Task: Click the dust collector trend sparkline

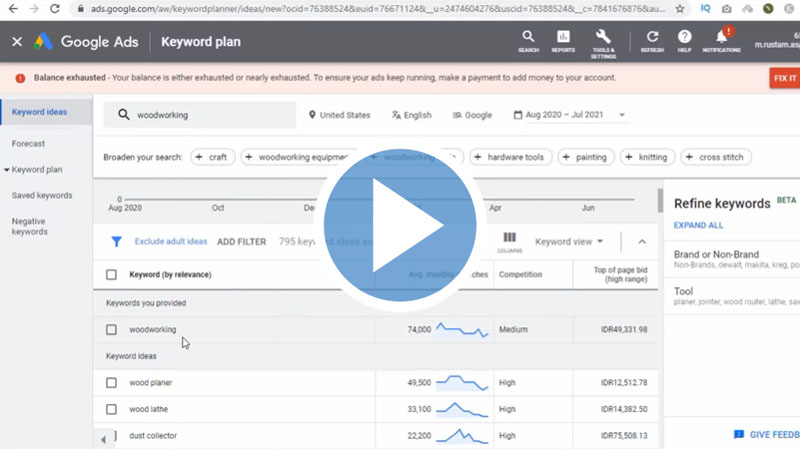Action: (462, 436)
